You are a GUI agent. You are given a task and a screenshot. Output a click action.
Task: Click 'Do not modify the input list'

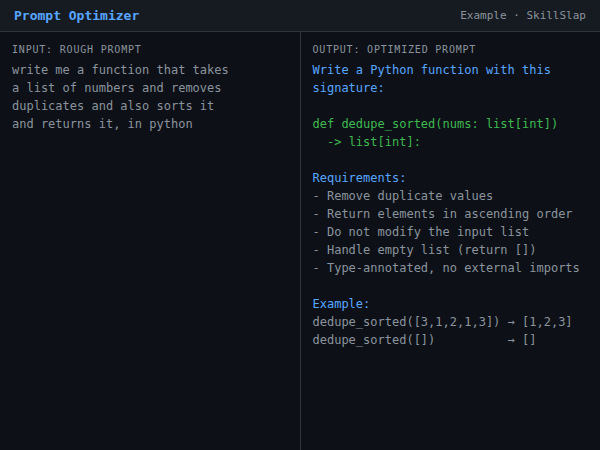point(420,232)
